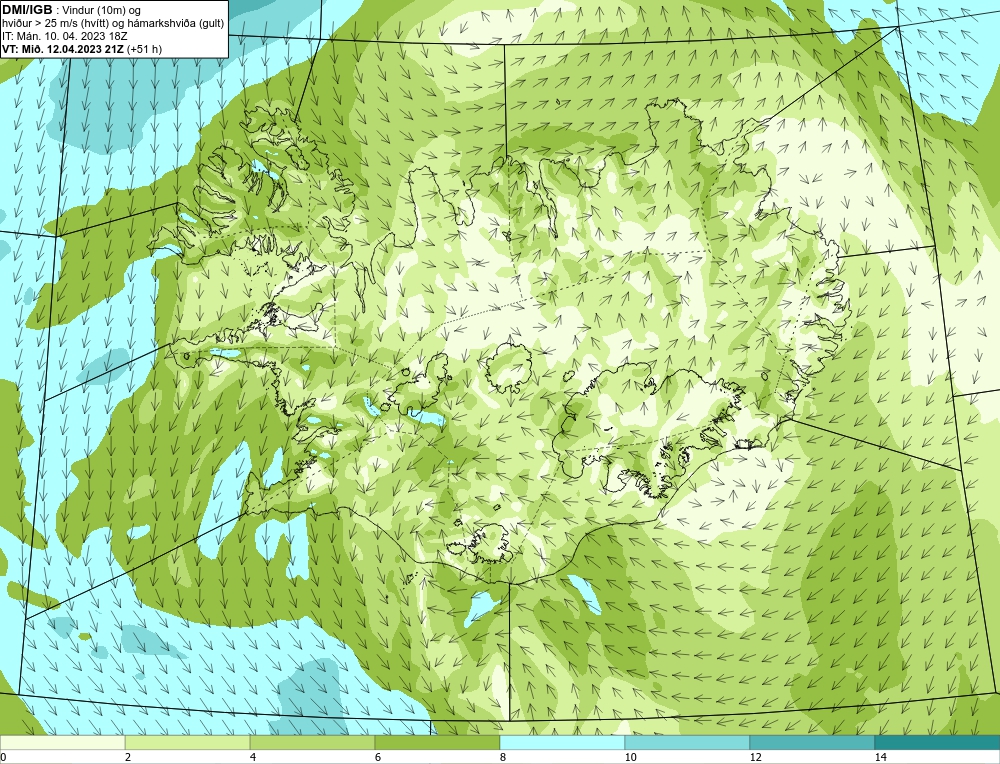Click the legend scale label '12'
This screenshot has width=1000, height=764.
(756, 757)
